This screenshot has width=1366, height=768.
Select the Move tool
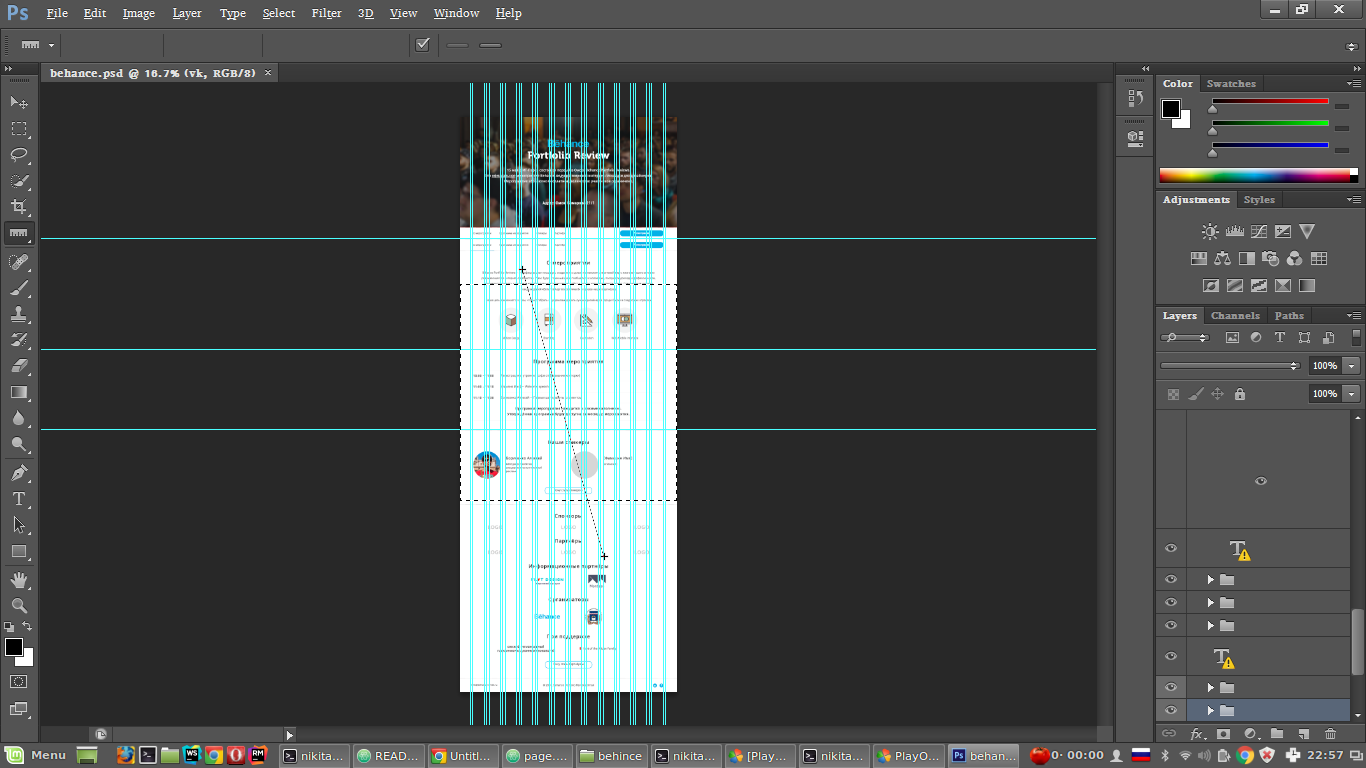pyautogui.click(x=19, y=102)
